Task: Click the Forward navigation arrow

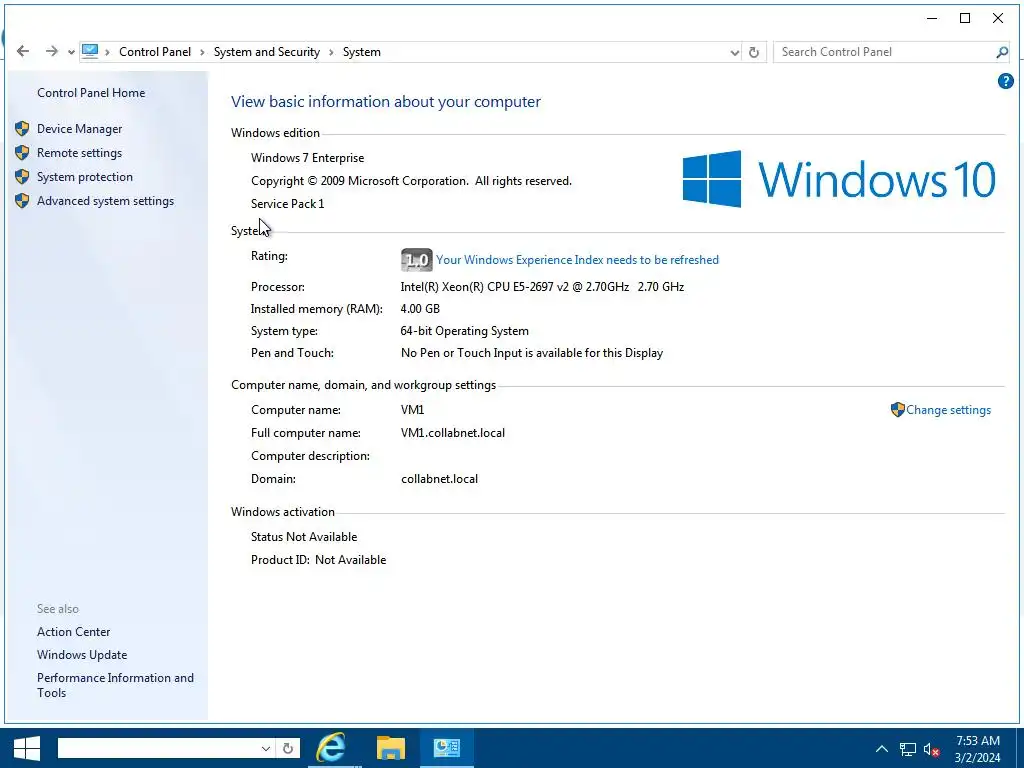Action: 51,52
